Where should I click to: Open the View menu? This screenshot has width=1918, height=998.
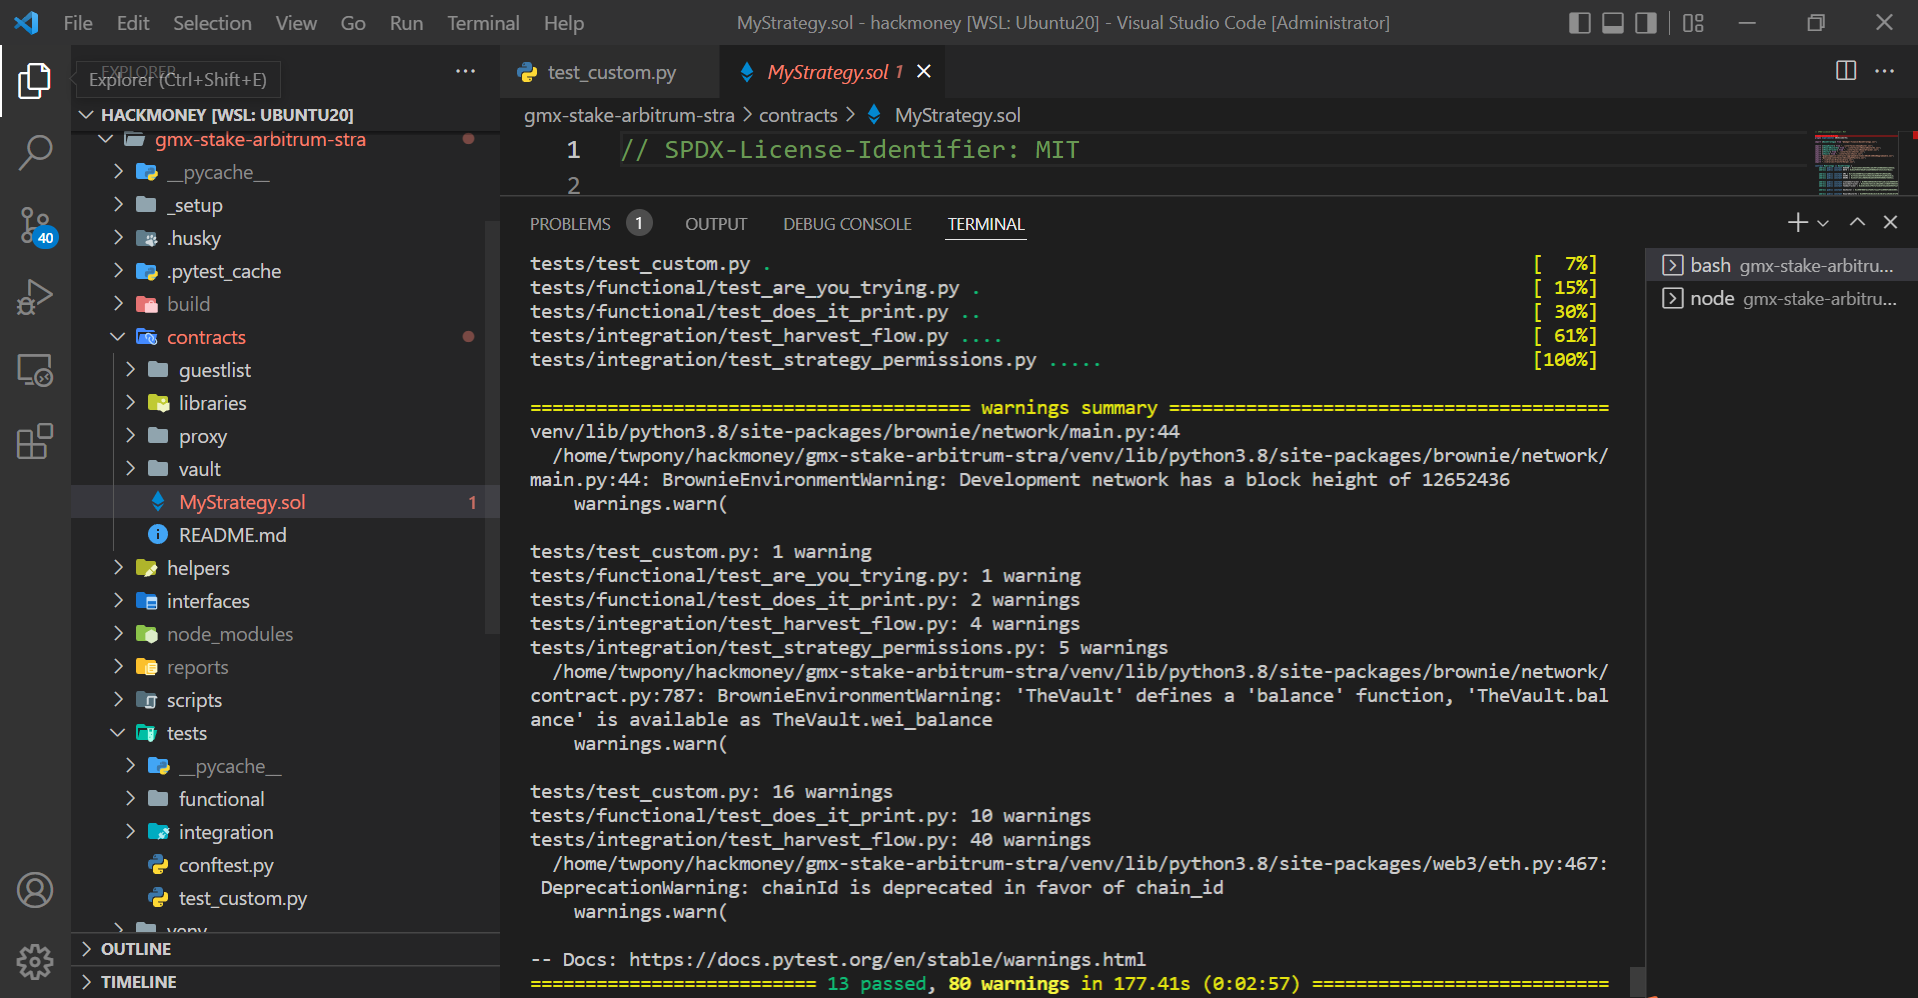coord(296,23)
